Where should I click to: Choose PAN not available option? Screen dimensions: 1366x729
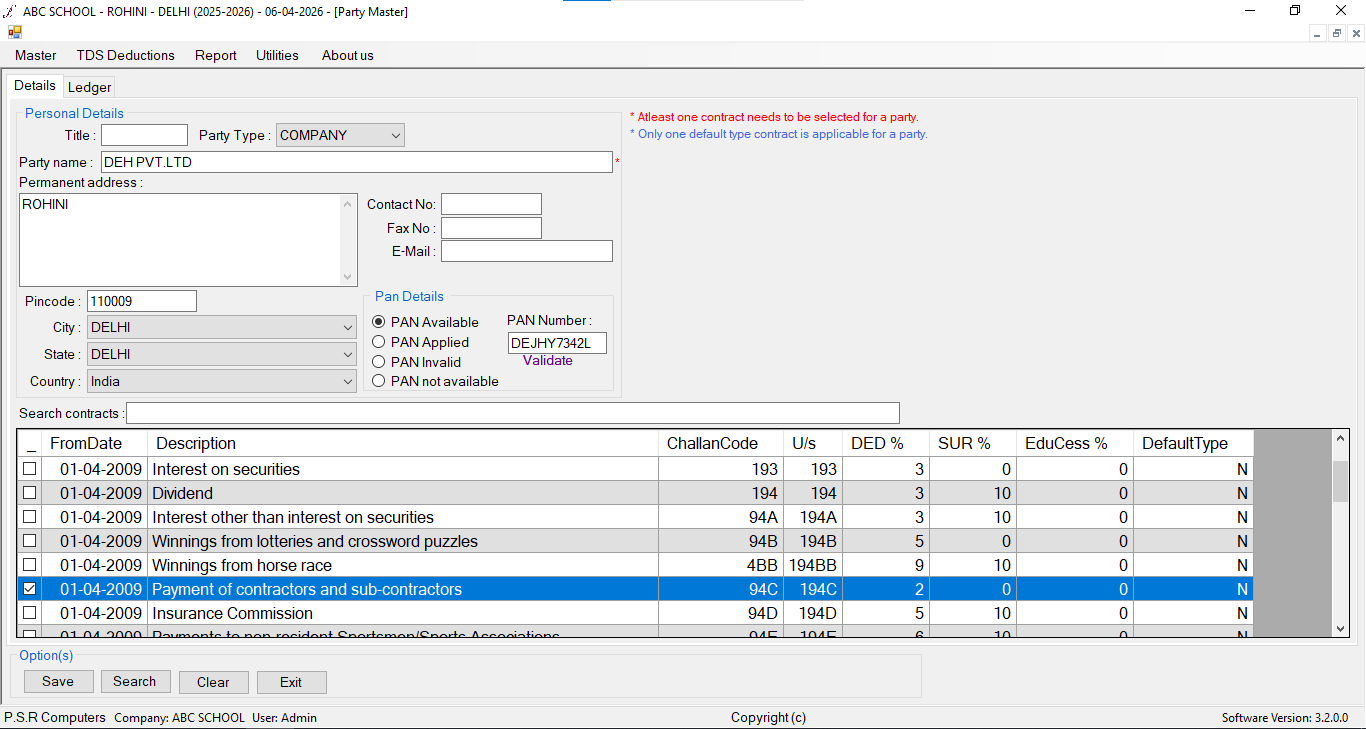point(379,381)
